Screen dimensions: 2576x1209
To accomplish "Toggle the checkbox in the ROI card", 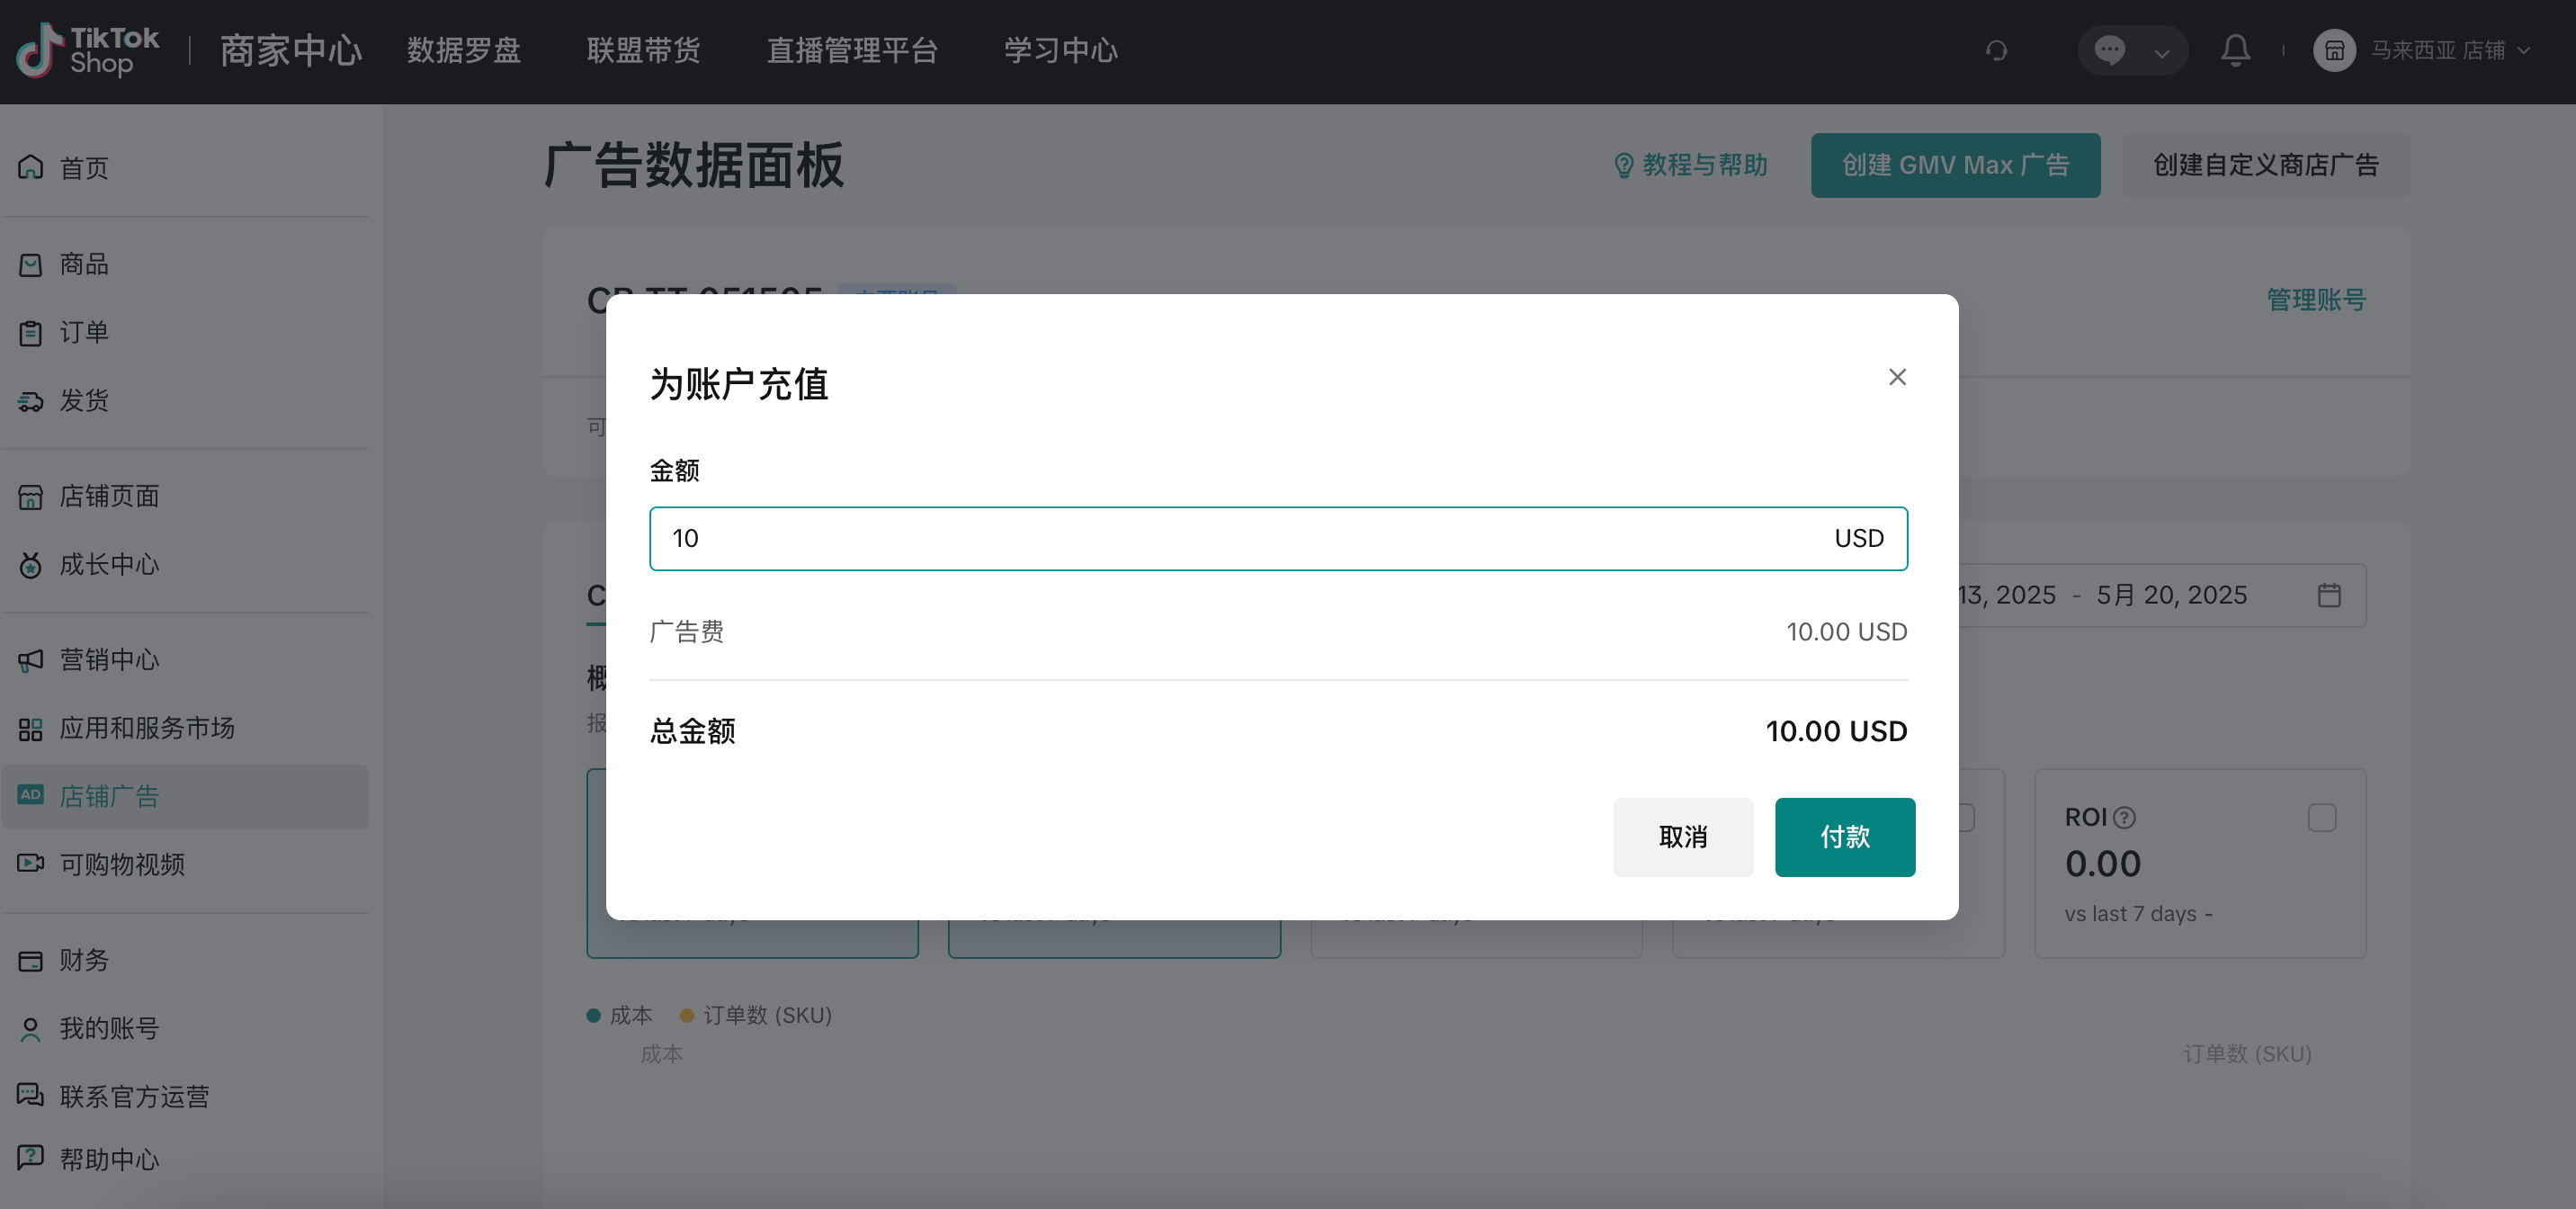I will [x=2322, y=817].
